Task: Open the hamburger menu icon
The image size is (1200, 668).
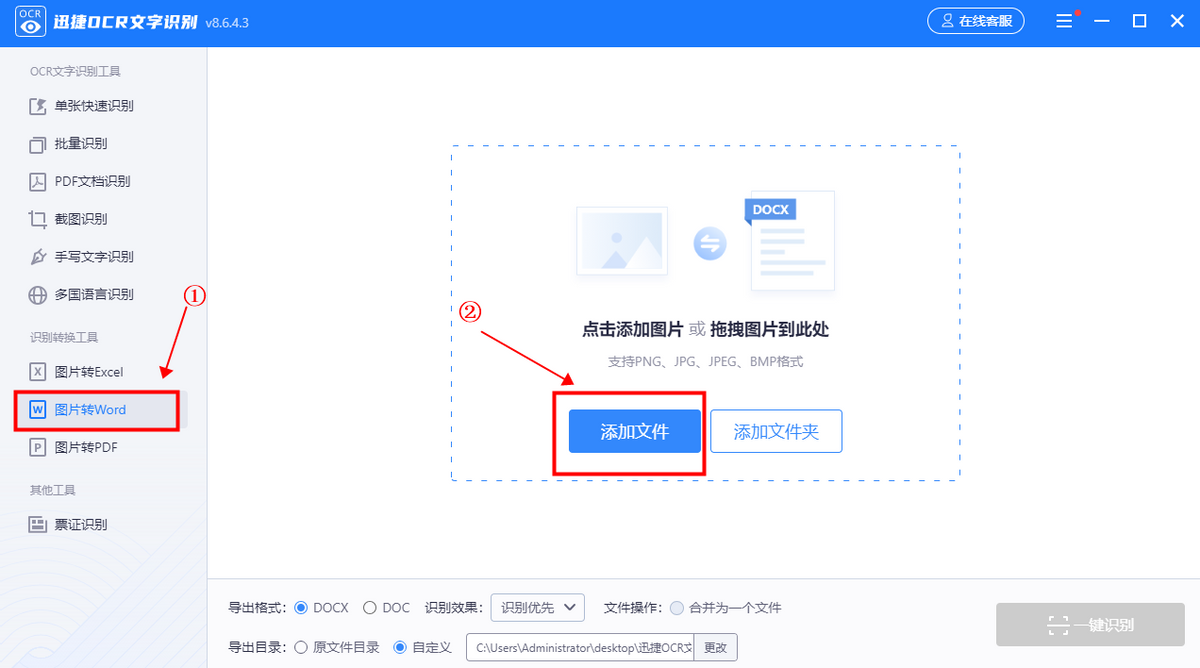Action: point(1066,21)
